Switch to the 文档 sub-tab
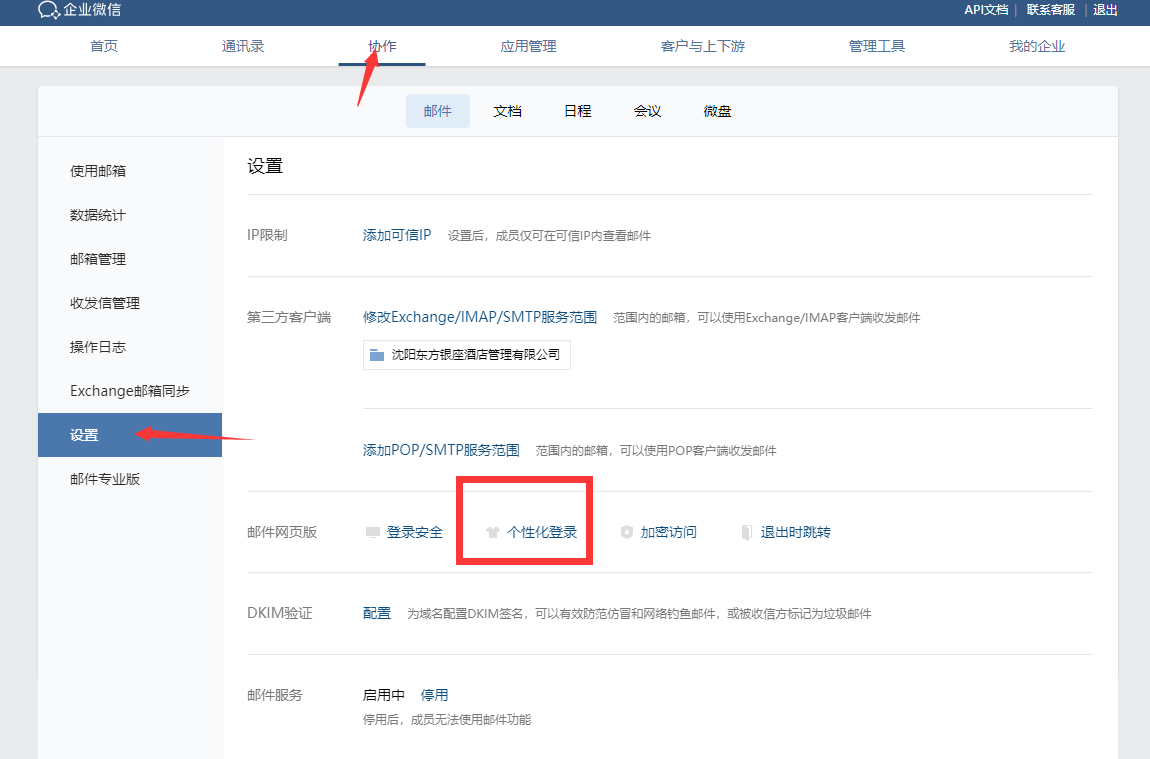1150x759 pixels. click(508, 111)
